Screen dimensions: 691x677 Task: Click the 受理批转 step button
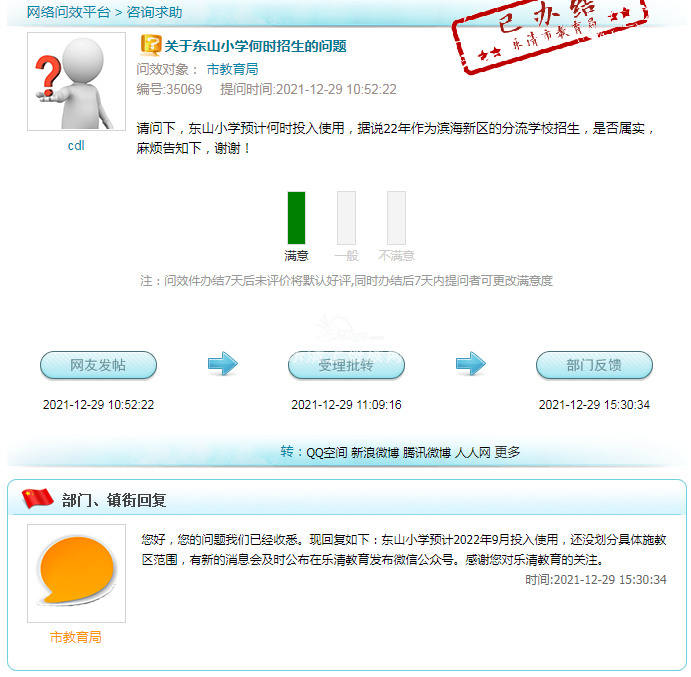point(346,365)
